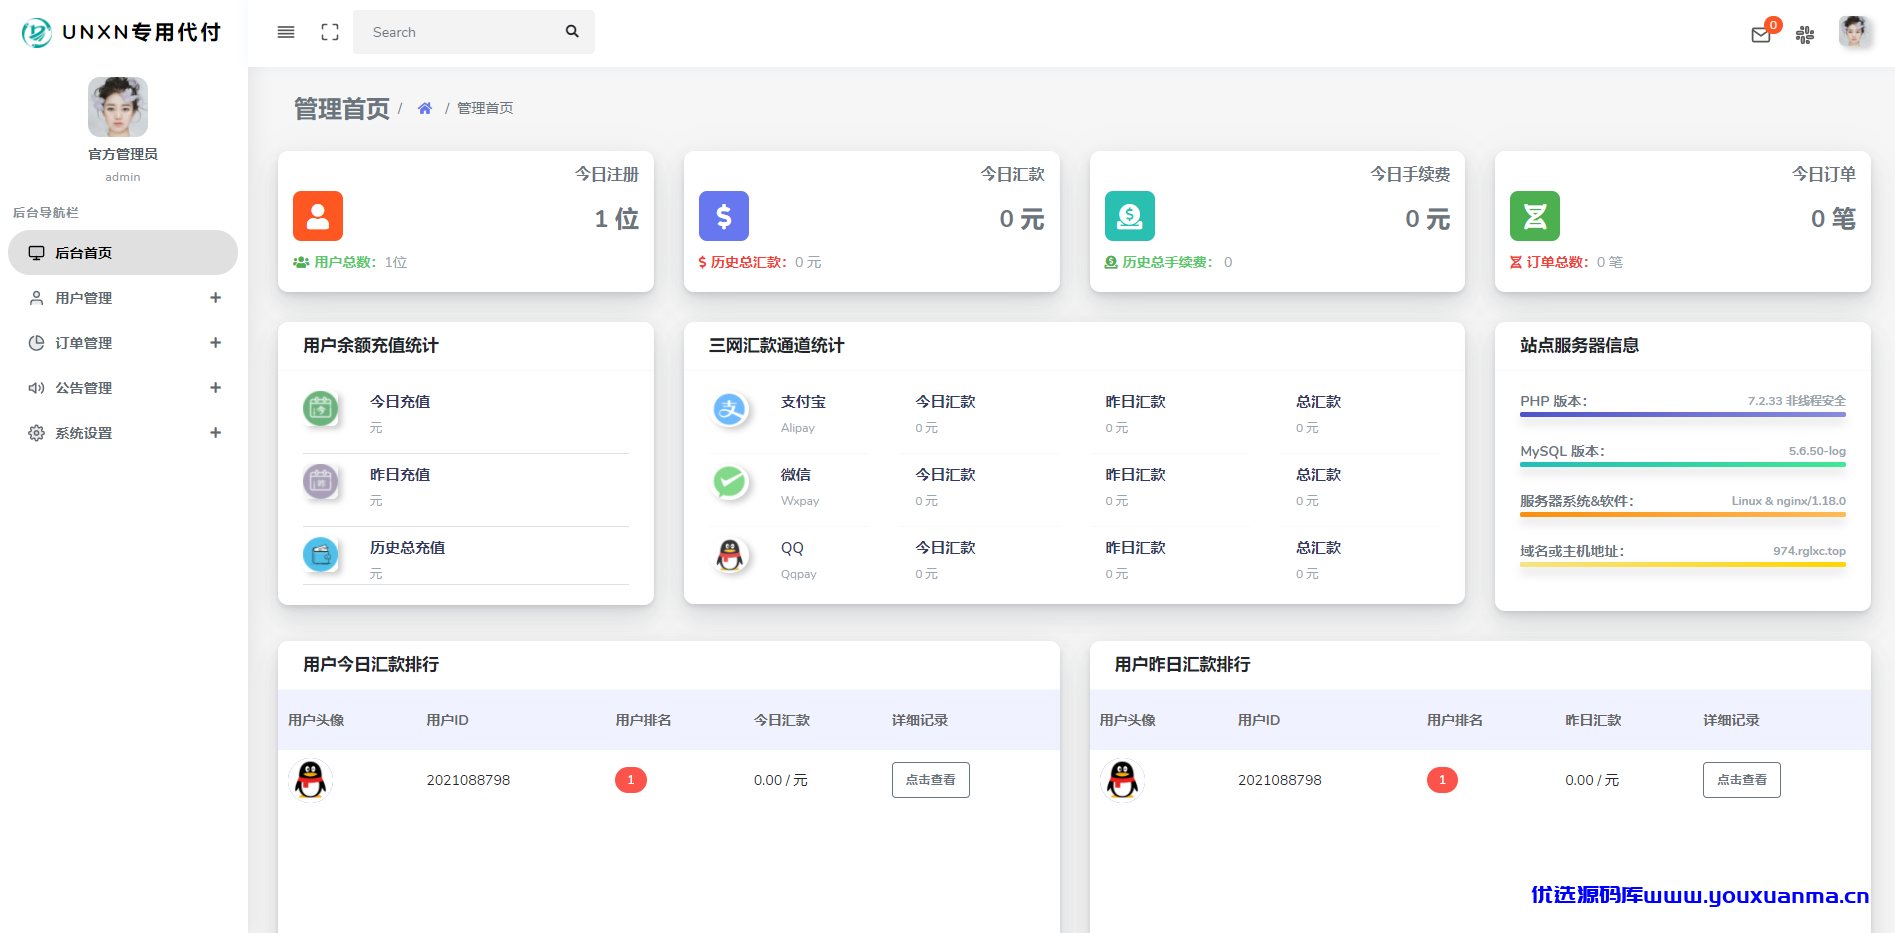
Task: Toggle the sidebar hamburger menu icon
Action: 286,32
